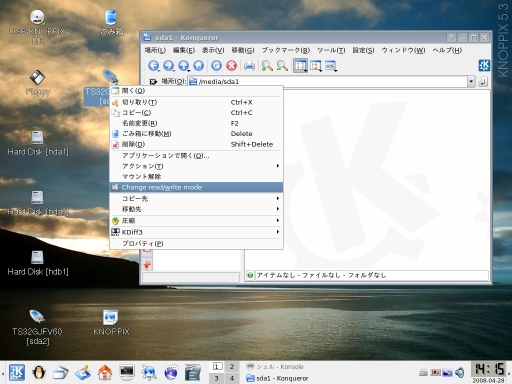The width and height of the screenshot is (512, 384).
Task: Expand the コピー先 submenu
Action: pyautogui.click(x=196, y=198)
